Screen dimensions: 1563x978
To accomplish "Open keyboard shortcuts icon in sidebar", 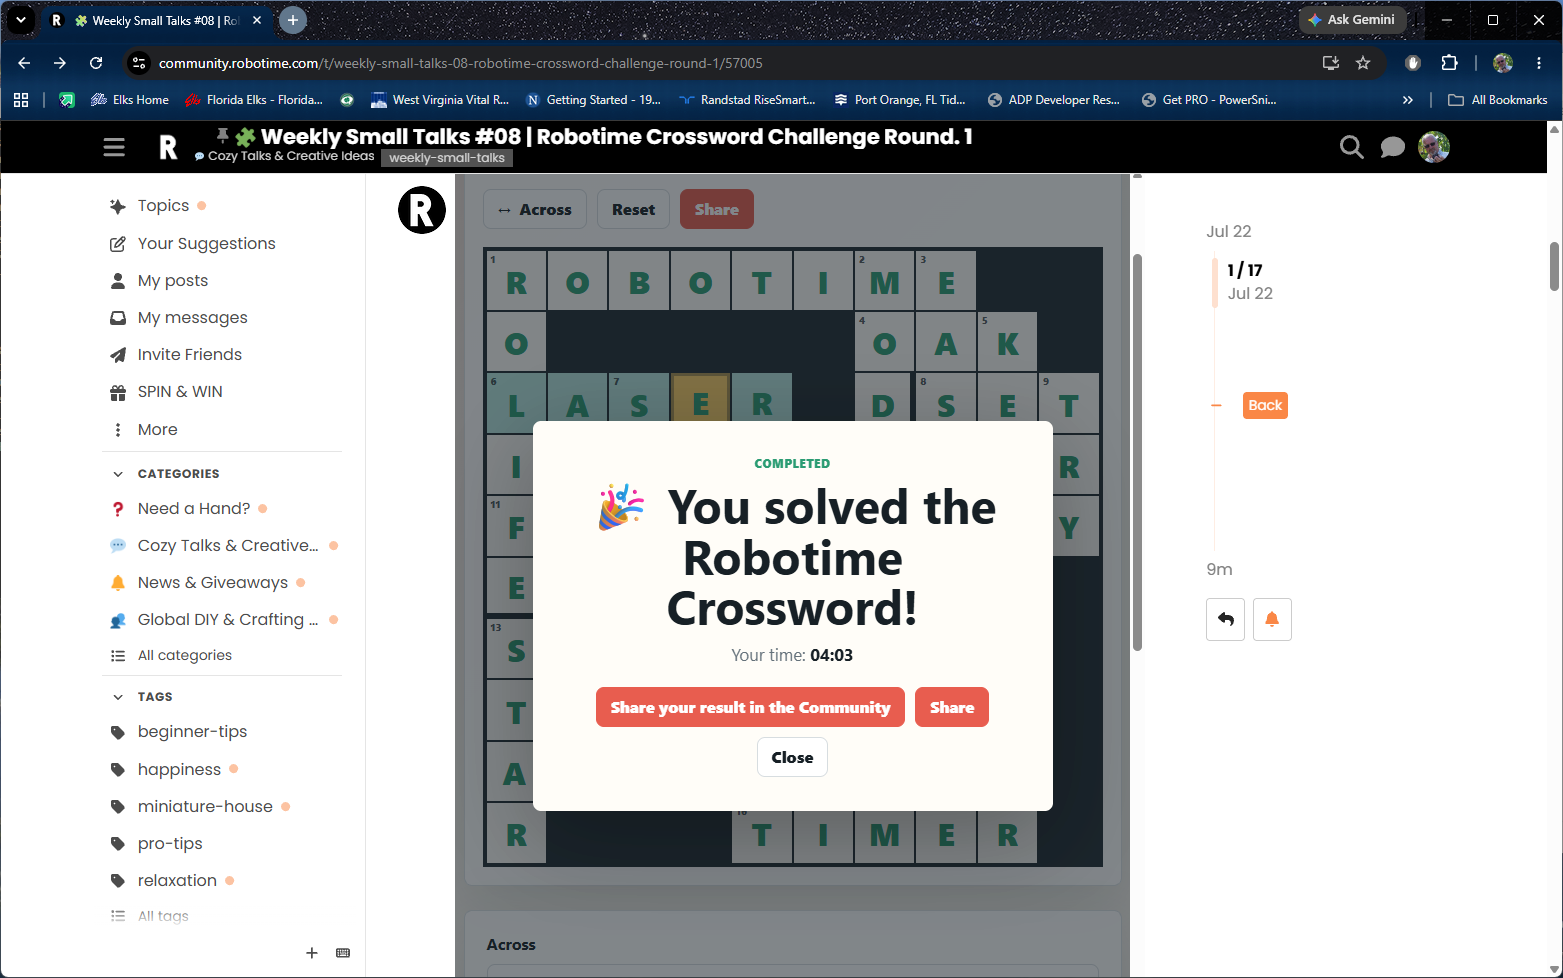I will (x=343, y=953).
